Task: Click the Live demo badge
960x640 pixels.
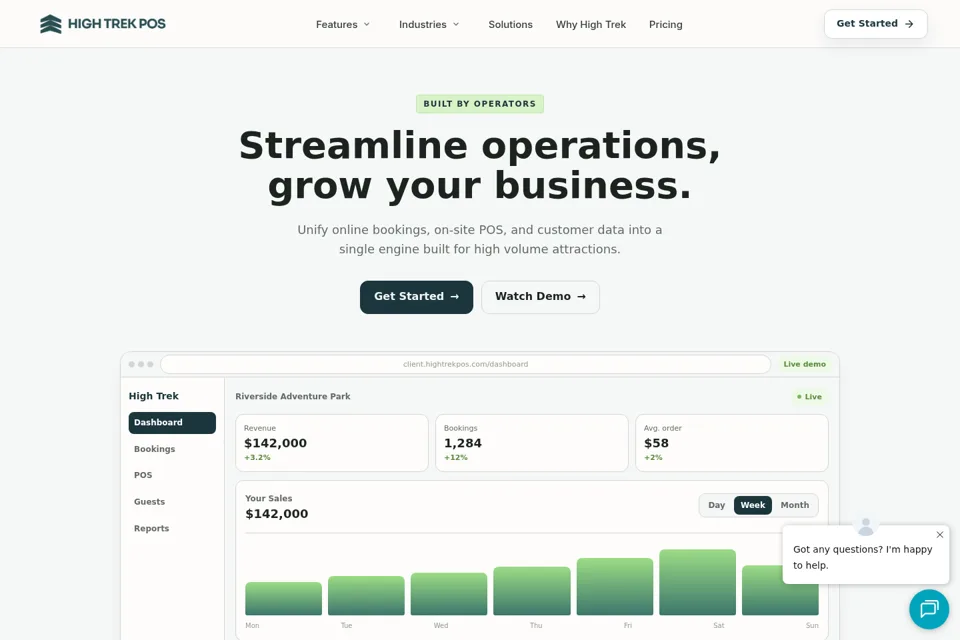Action: (804, 364)
